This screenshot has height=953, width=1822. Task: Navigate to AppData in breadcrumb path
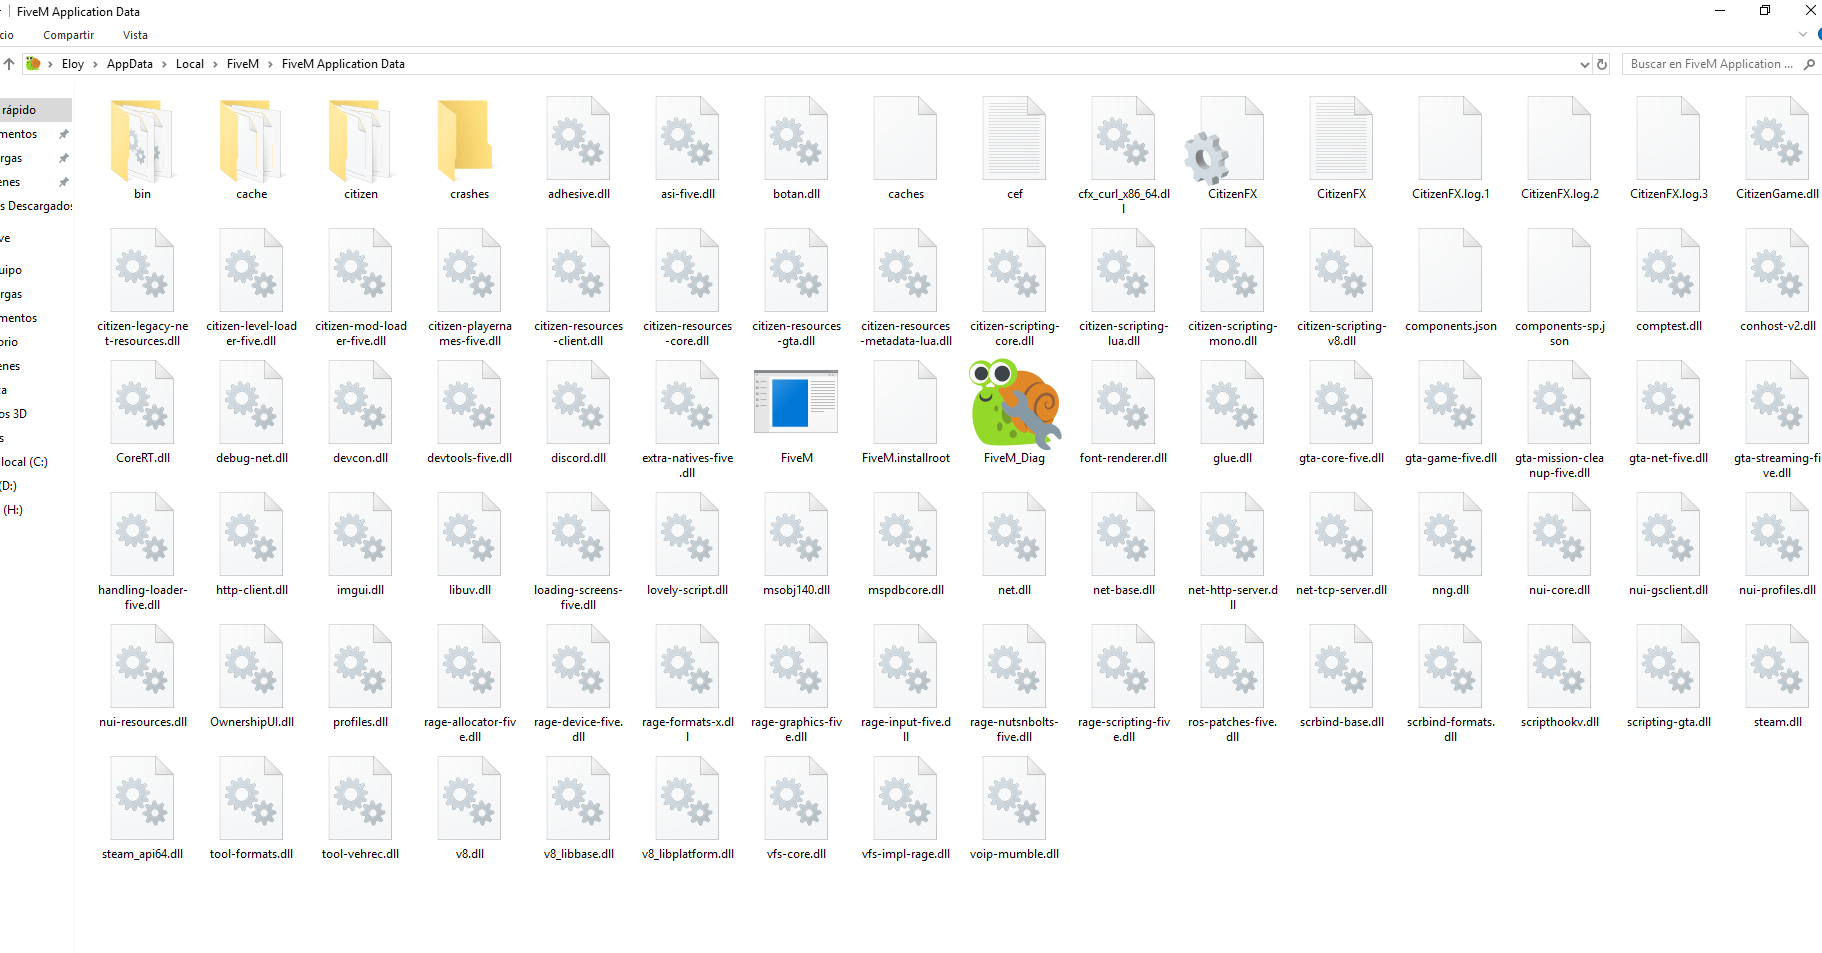tap(130, 64)
